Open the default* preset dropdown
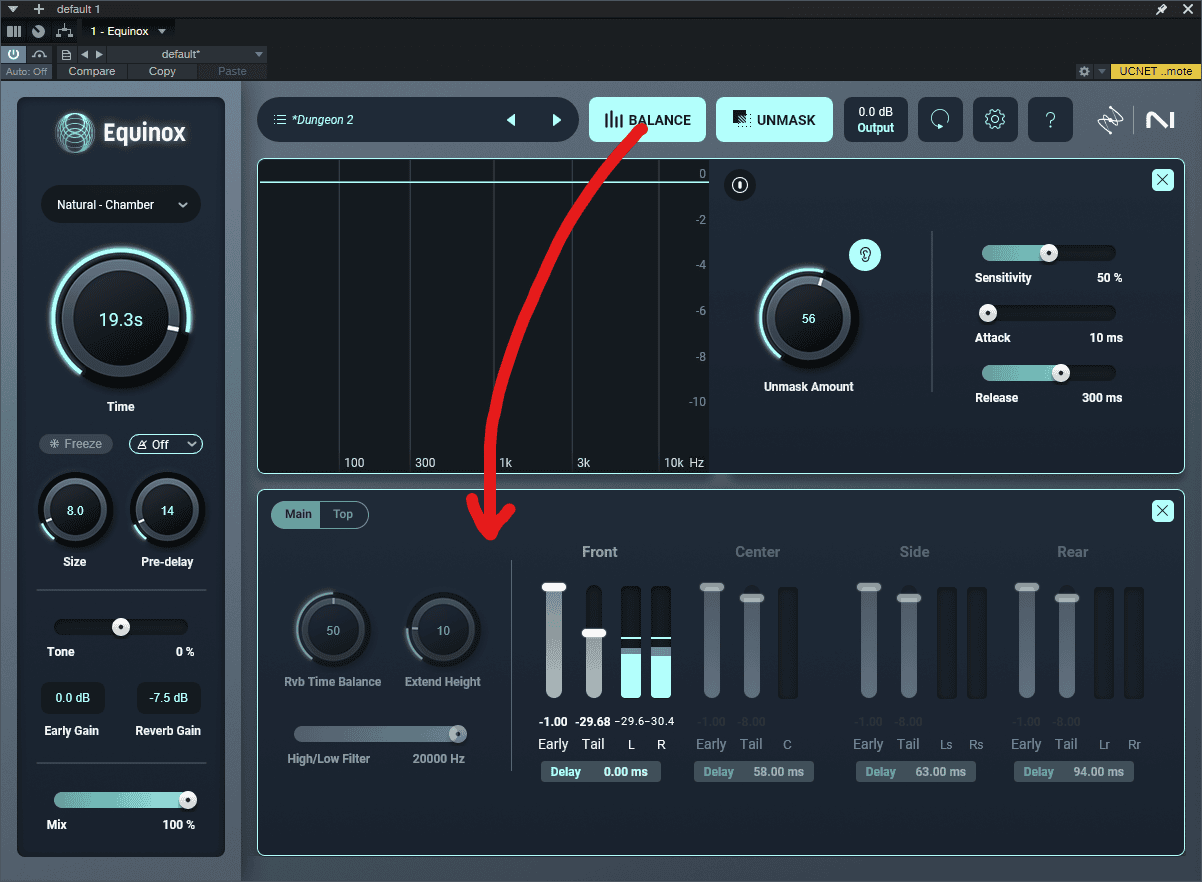The width and height of the screenshot is (1202, 882). pos(187,54)
